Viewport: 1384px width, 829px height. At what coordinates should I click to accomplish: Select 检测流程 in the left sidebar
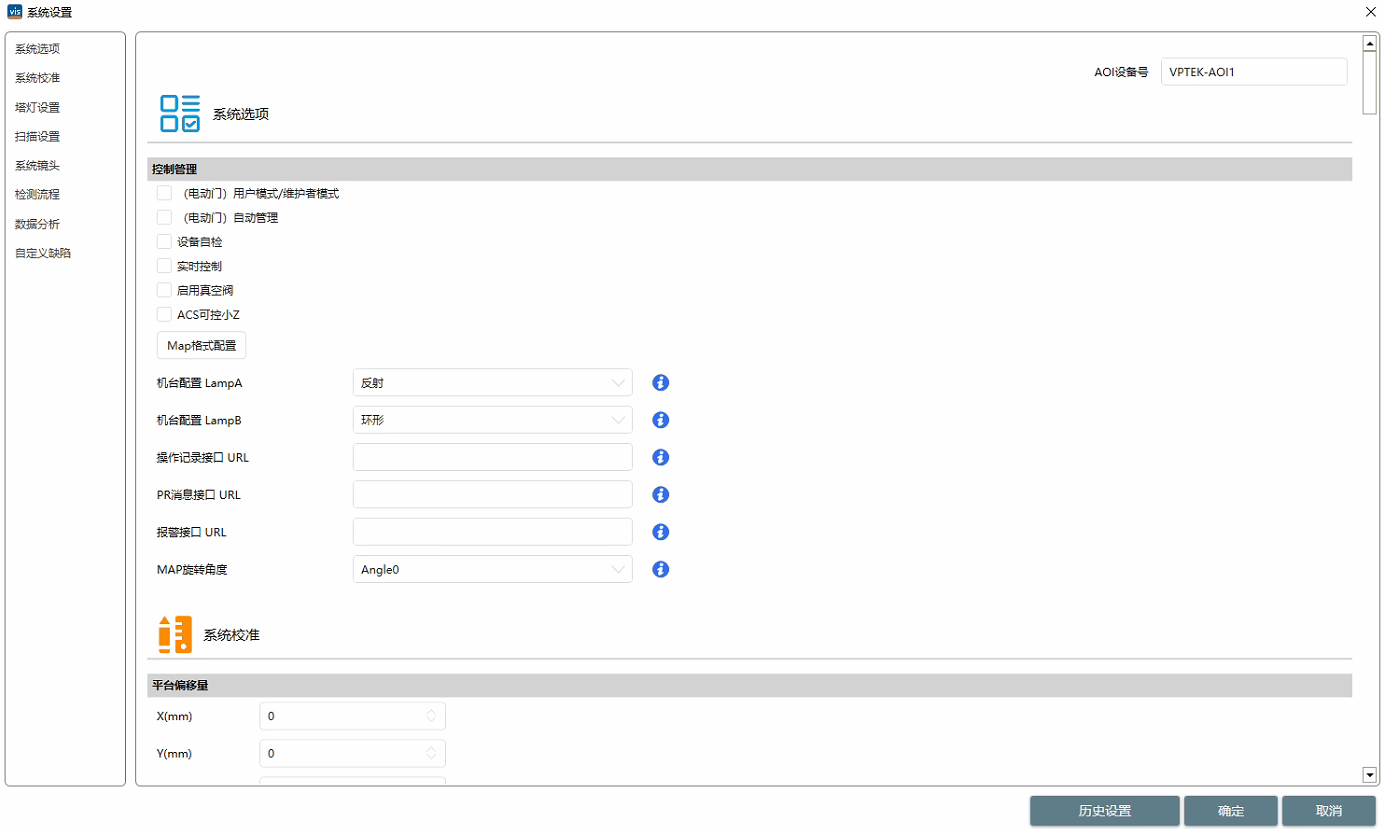pos(37,195)
